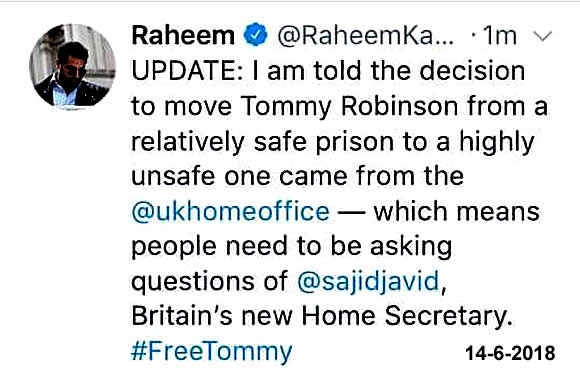580x378 pixels.
Task: Click the 'people need to be asking' line
Action: point(291,247)
